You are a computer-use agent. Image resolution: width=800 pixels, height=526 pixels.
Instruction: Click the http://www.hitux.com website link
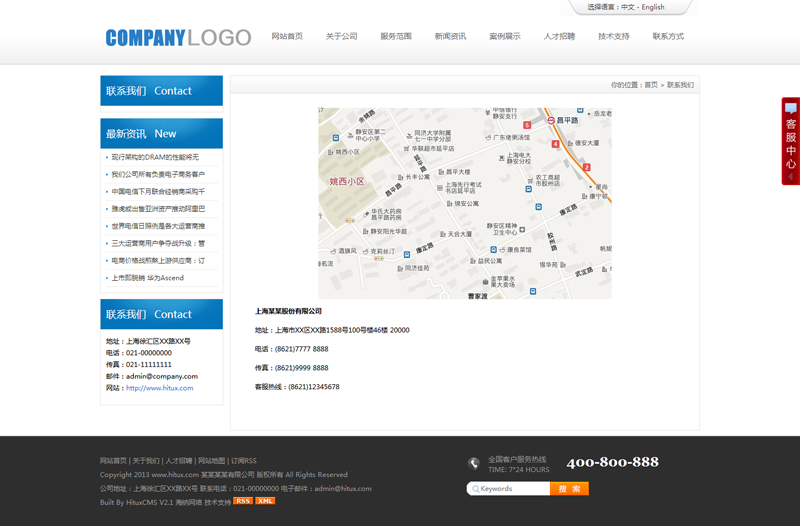pyautogui.click(x=160, y=388)
